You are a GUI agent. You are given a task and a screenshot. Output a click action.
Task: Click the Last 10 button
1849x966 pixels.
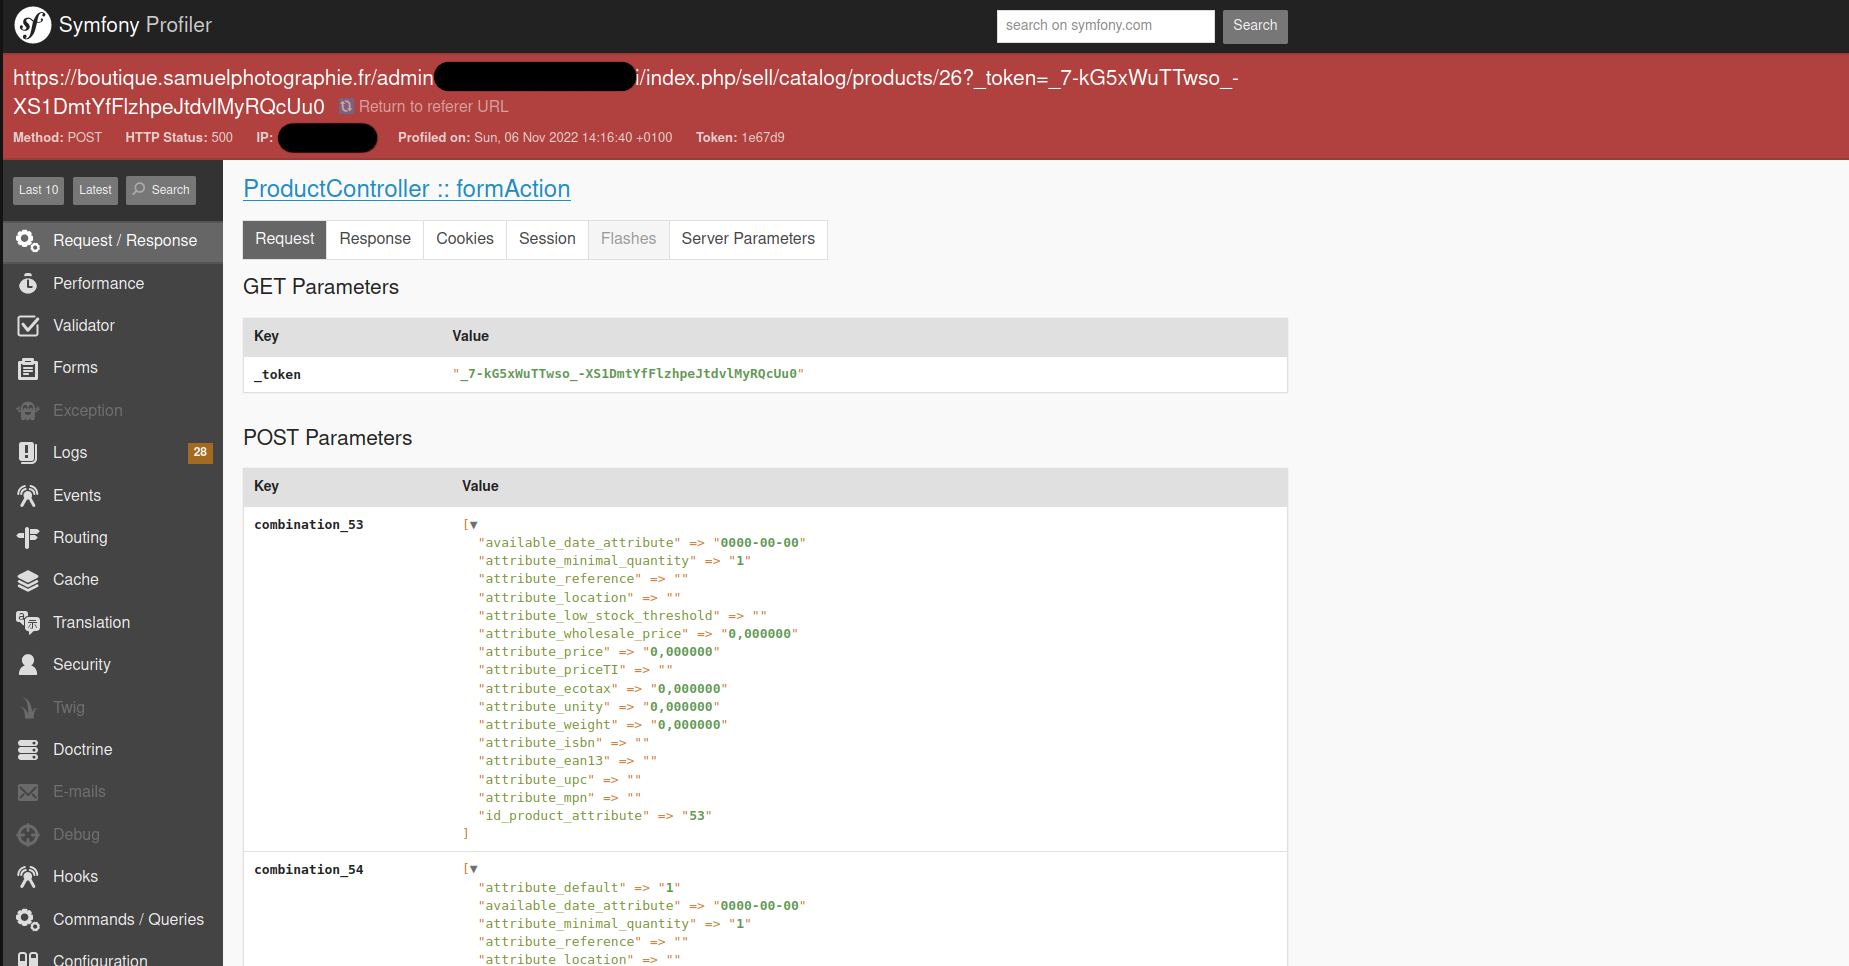click(x=38, y=190)
